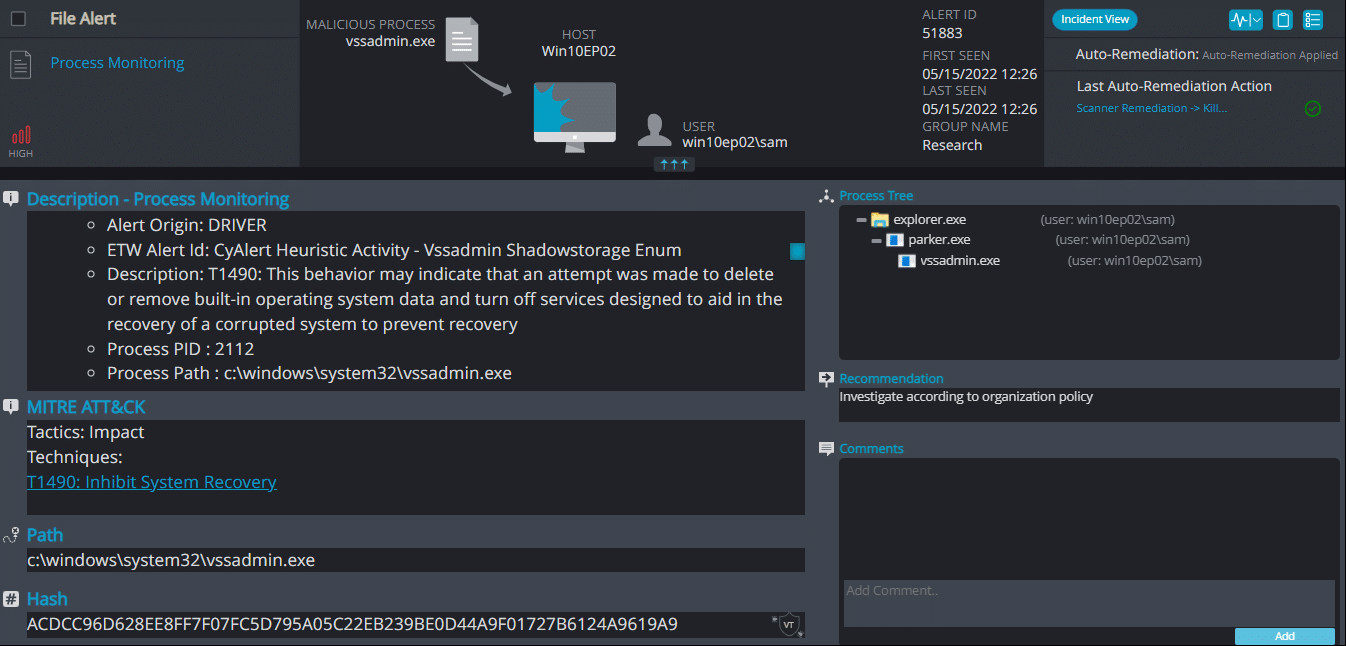Screen dimensions: 1346x646
Task: Click the parker.exe process icon
Action: [x=895, y=240]
